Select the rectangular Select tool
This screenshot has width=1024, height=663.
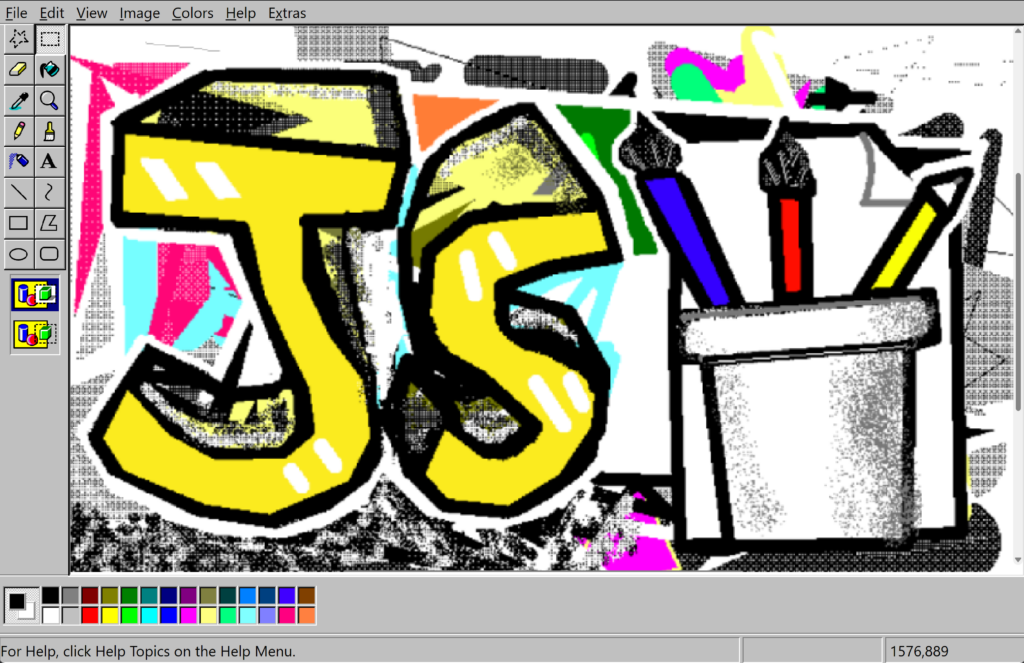tap(50, 39)
